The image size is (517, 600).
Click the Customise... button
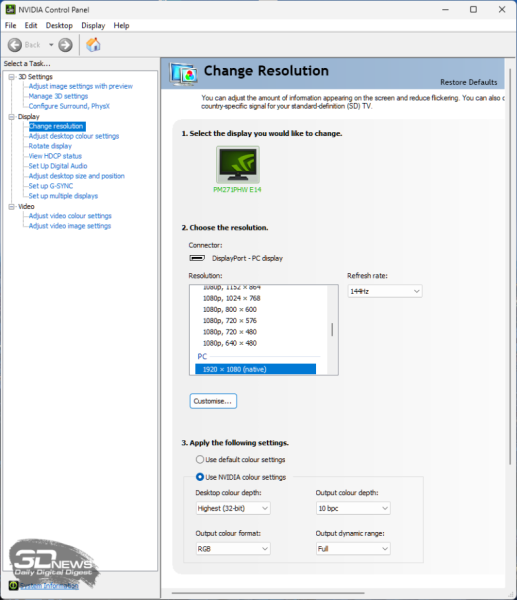(x=213, y=401)
